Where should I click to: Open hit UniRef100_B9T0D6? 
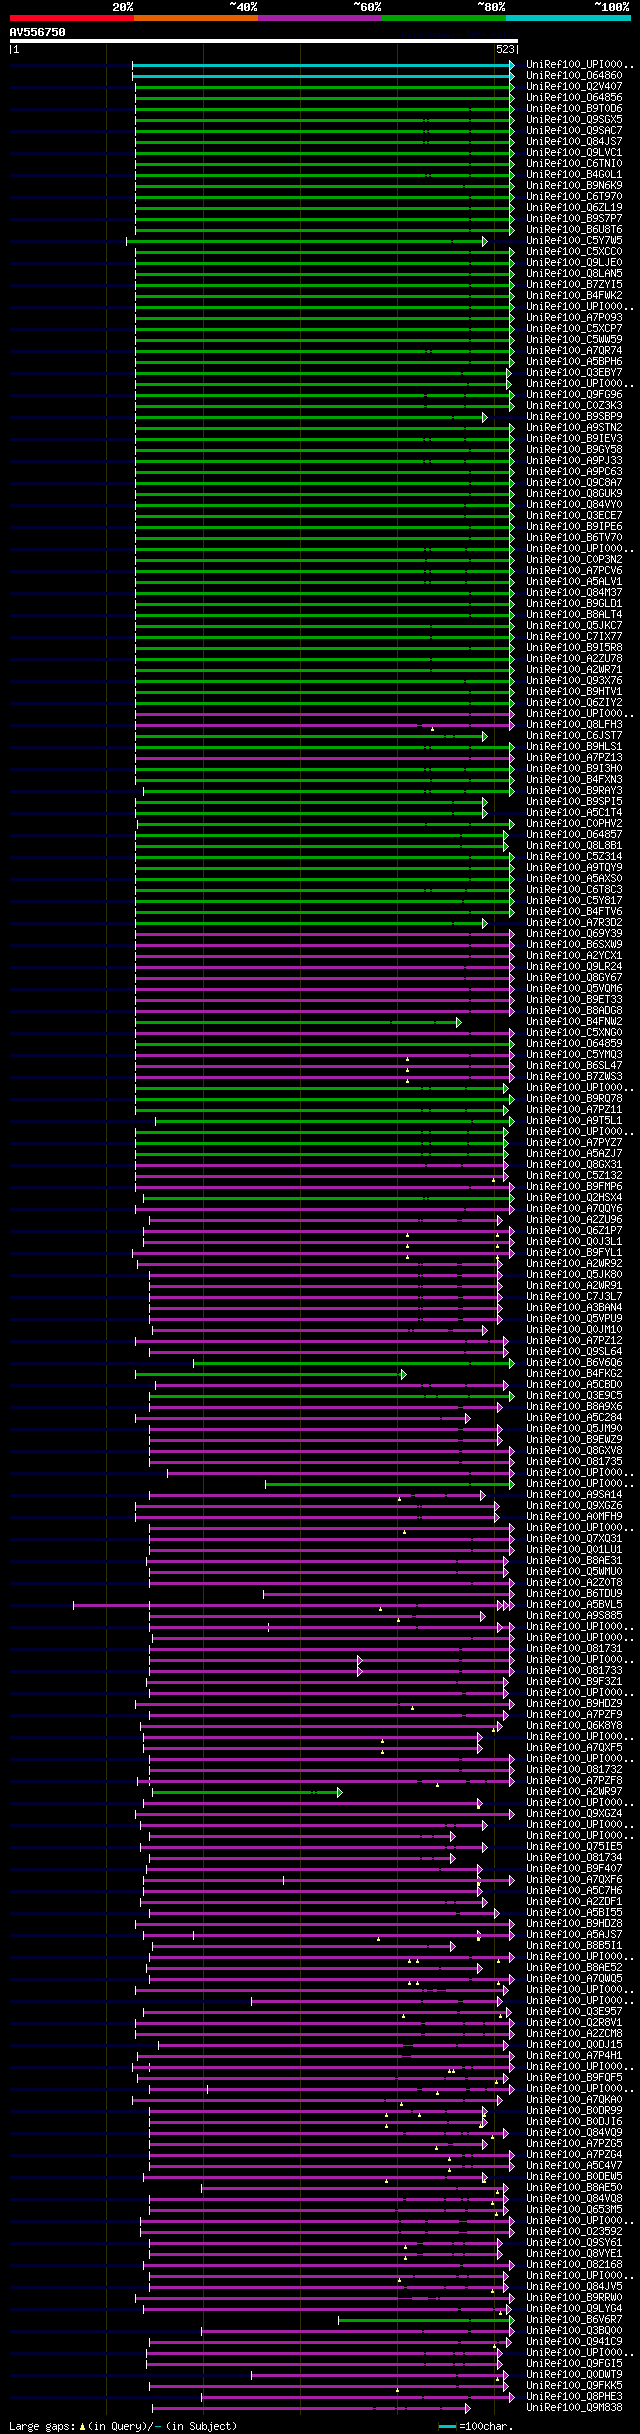[574, 108]
